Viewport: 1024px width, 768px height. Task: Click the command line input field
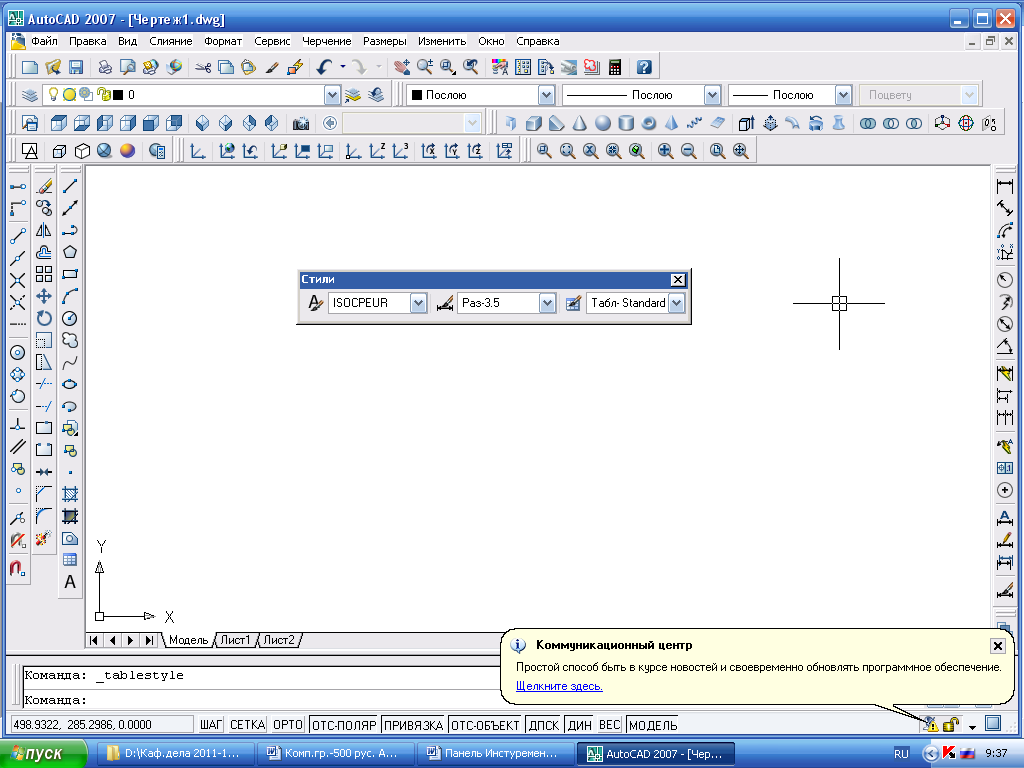pyautogui.click(x=261, y=700)
